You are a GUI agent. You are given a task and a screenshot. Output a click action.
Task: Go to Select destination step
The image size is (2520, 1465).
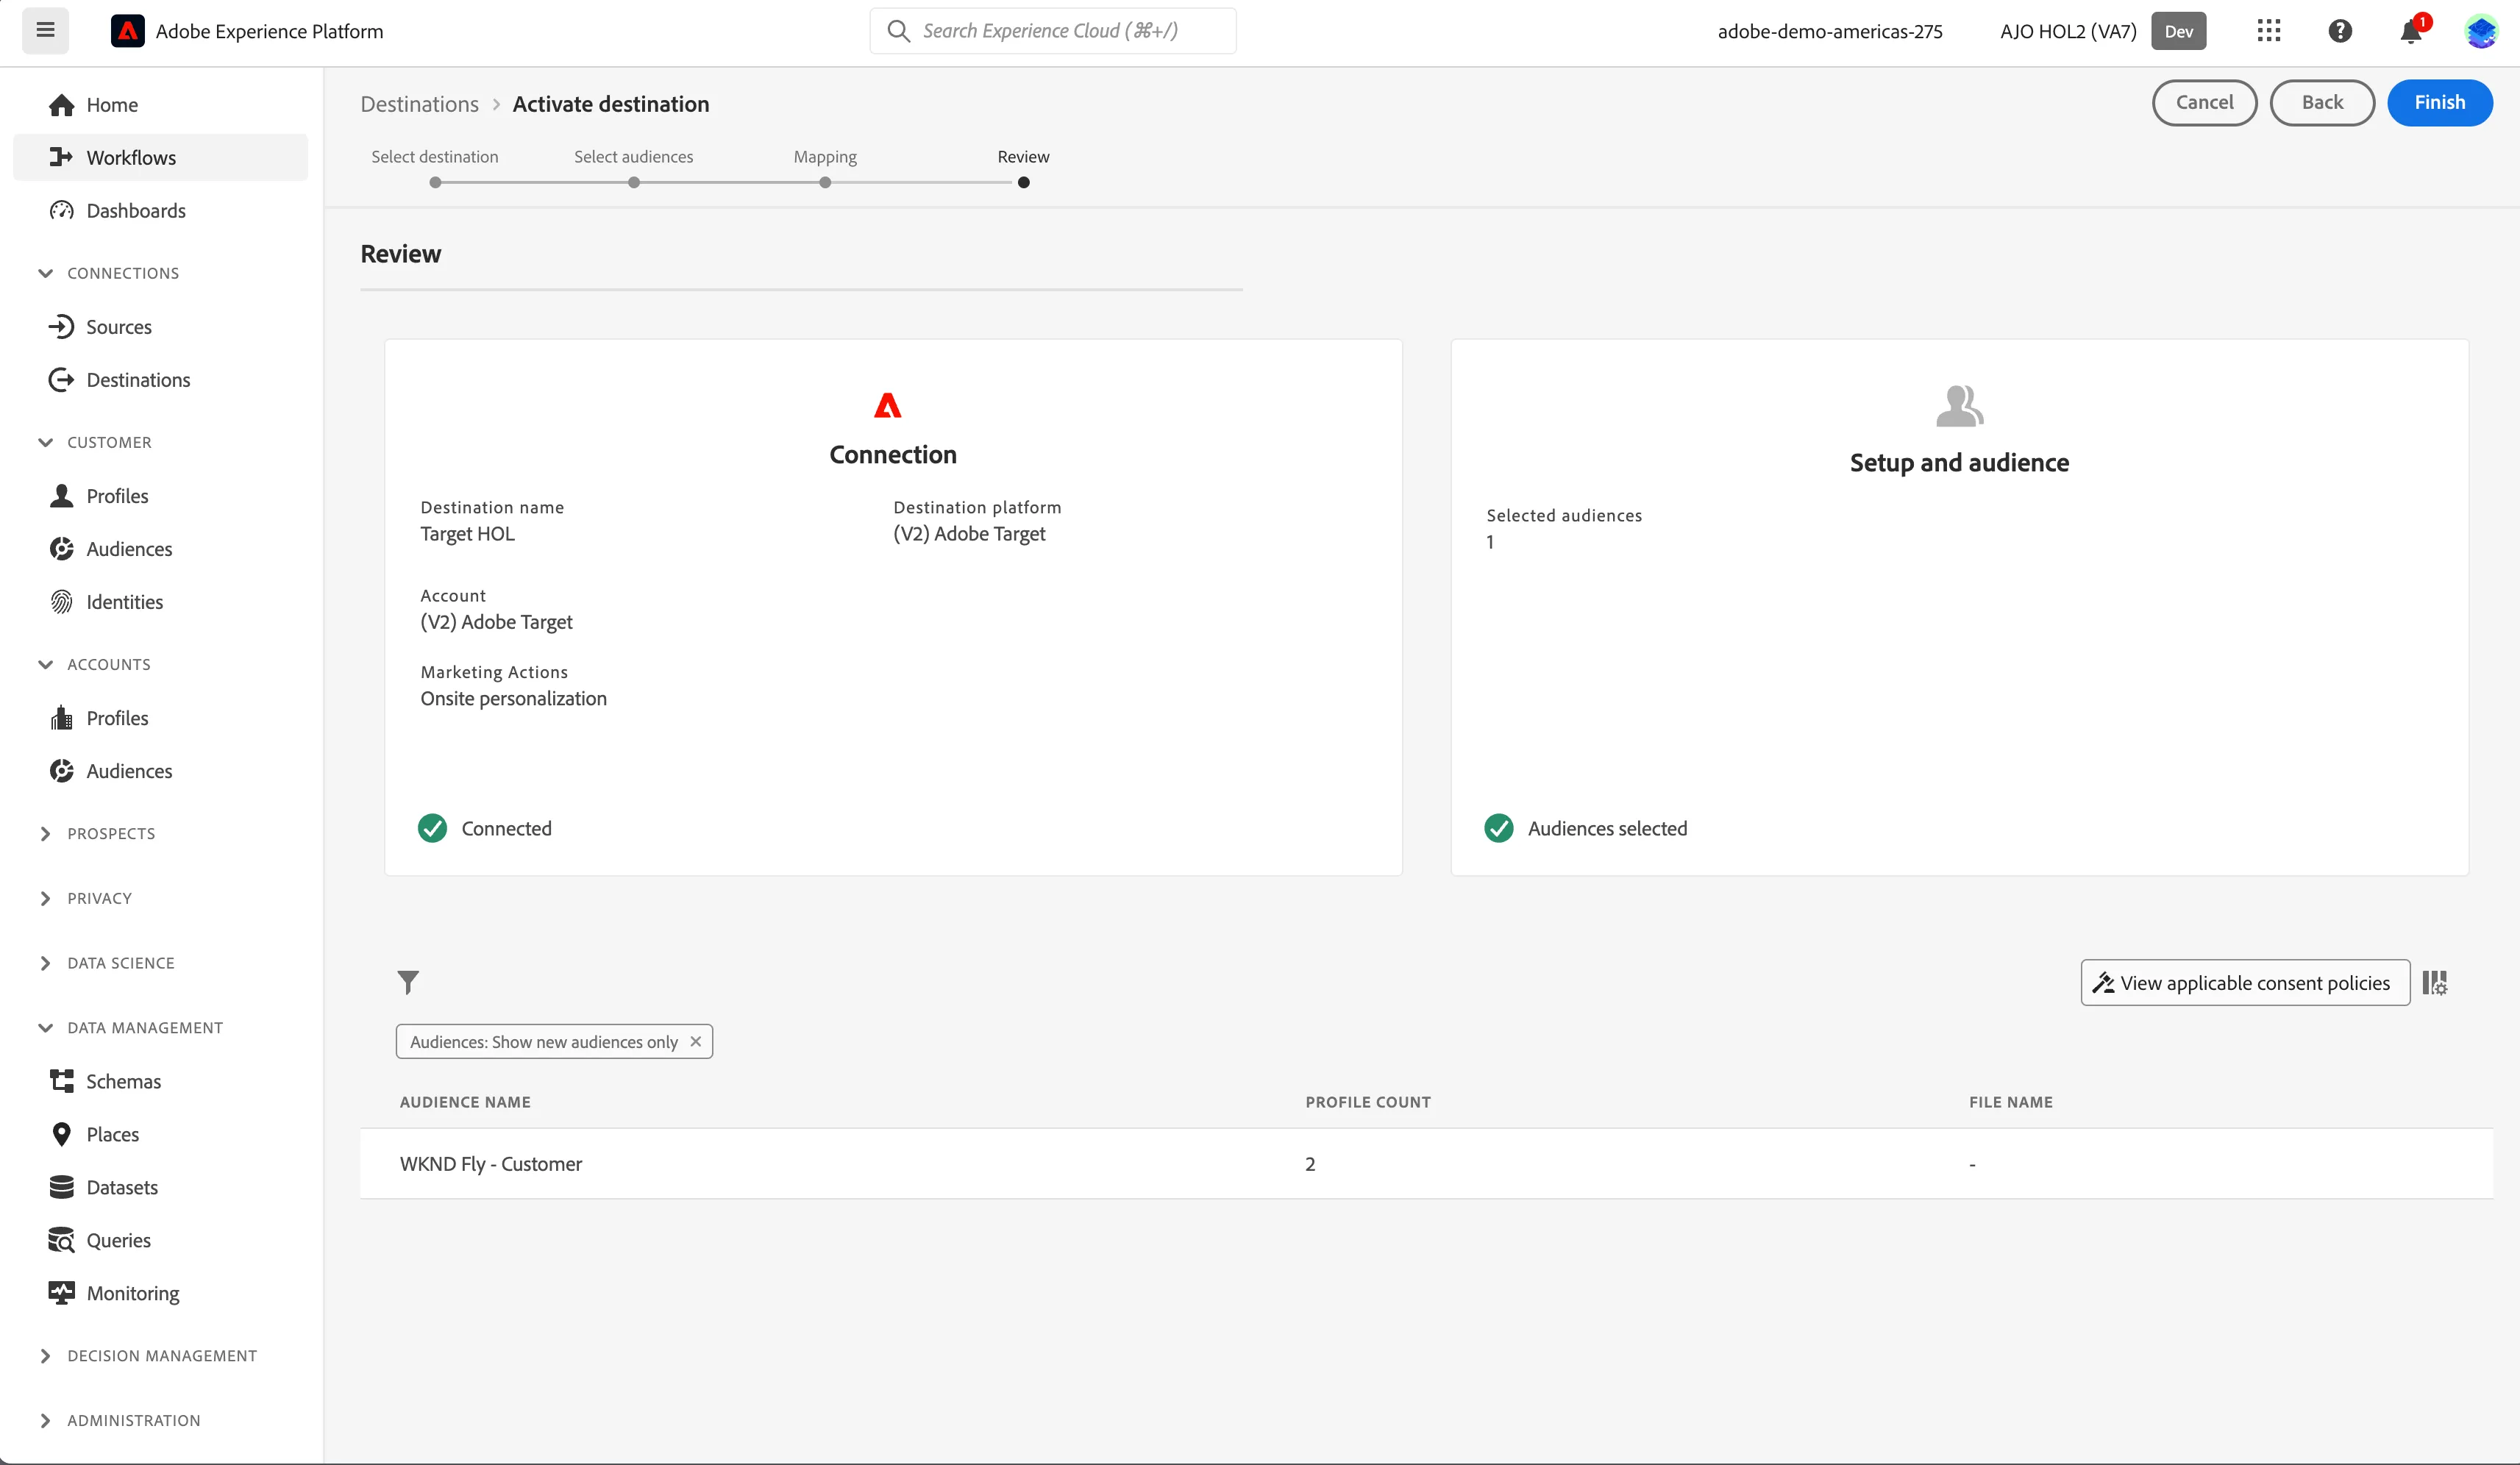pos(435,167)
